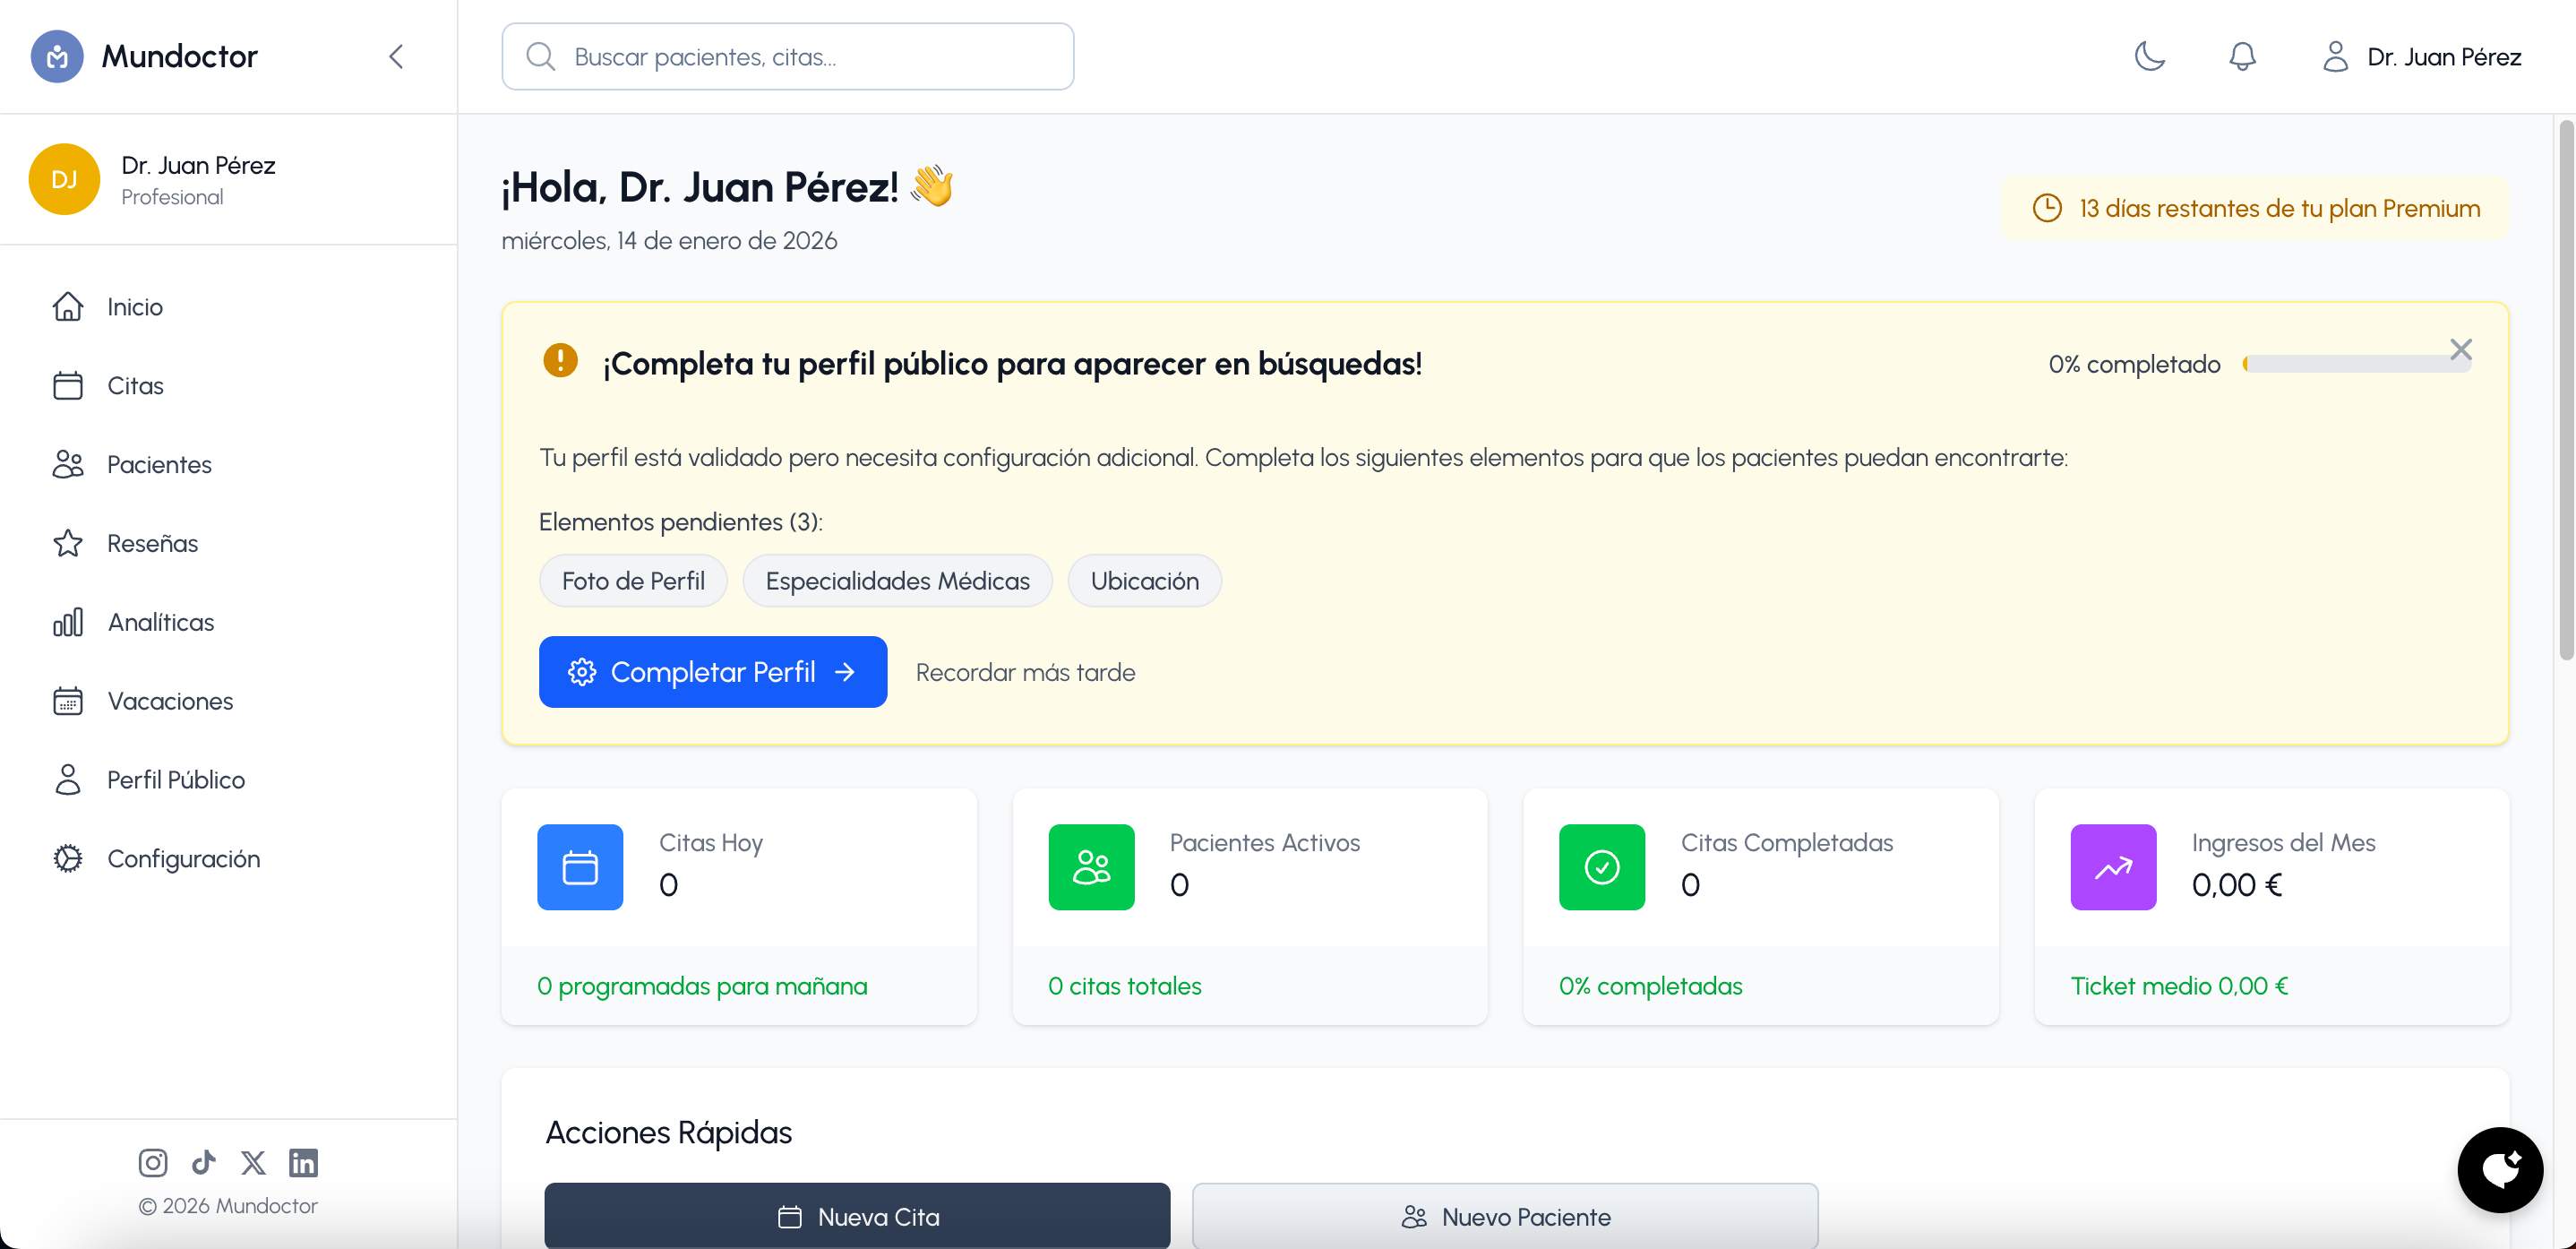Open the Vacaciones section
The image size is (2576, 1249).
(x=170, y=701)
